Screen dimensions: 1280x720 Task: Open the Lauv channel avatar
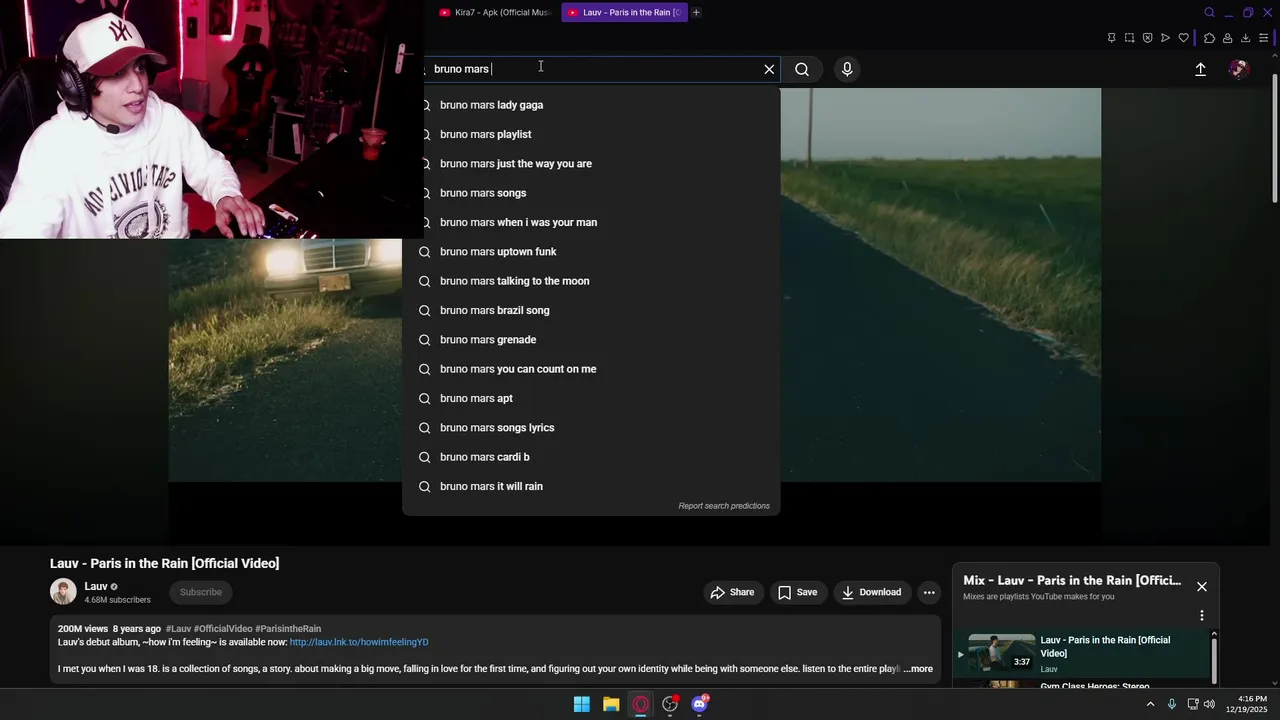coord(63,592)
